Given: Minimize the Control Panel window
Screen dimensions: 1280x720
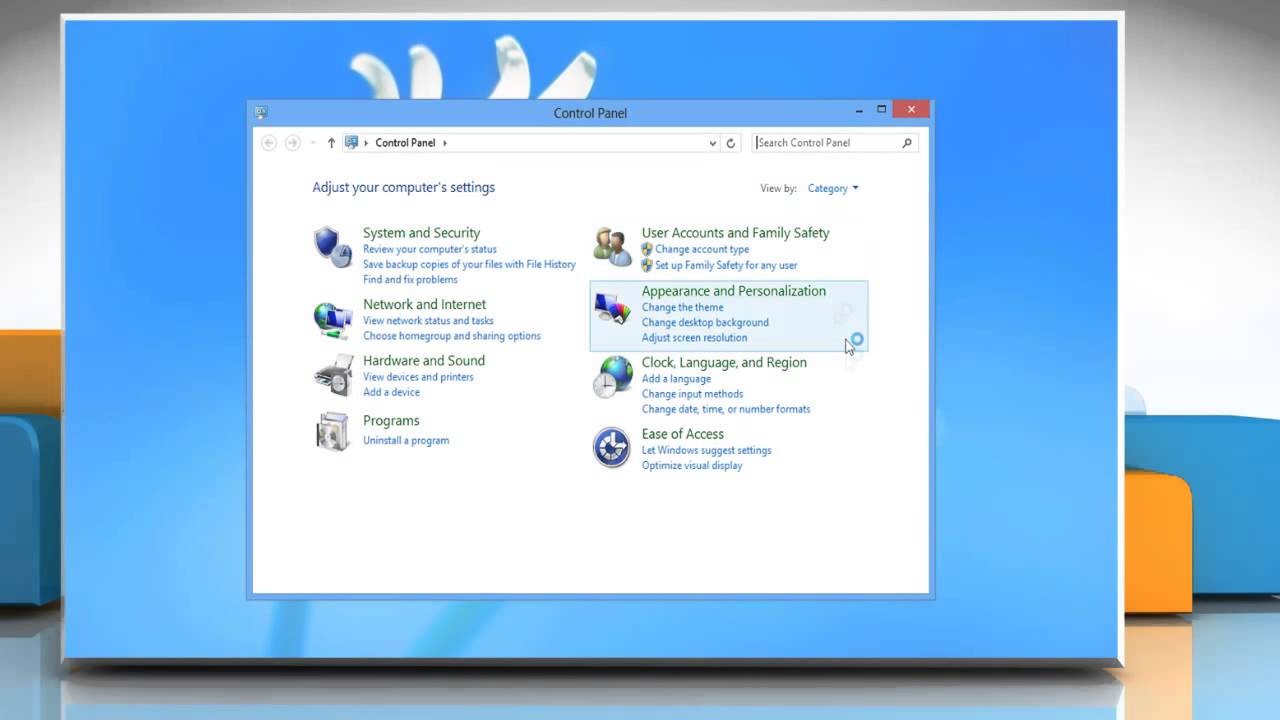Looking at the screenshot, I should (858, 109).
